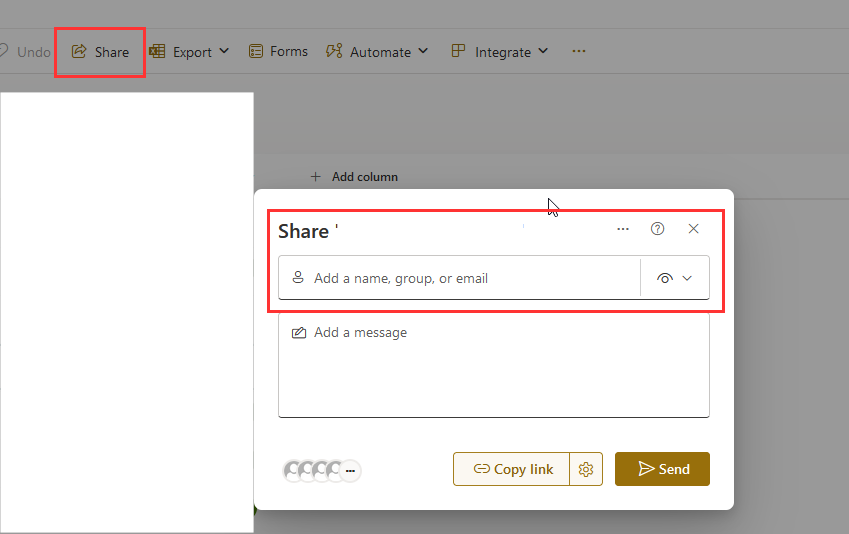Expand the Automate dropdown chevron
Screen dimensions: 849x534
(x=423, y=51)
